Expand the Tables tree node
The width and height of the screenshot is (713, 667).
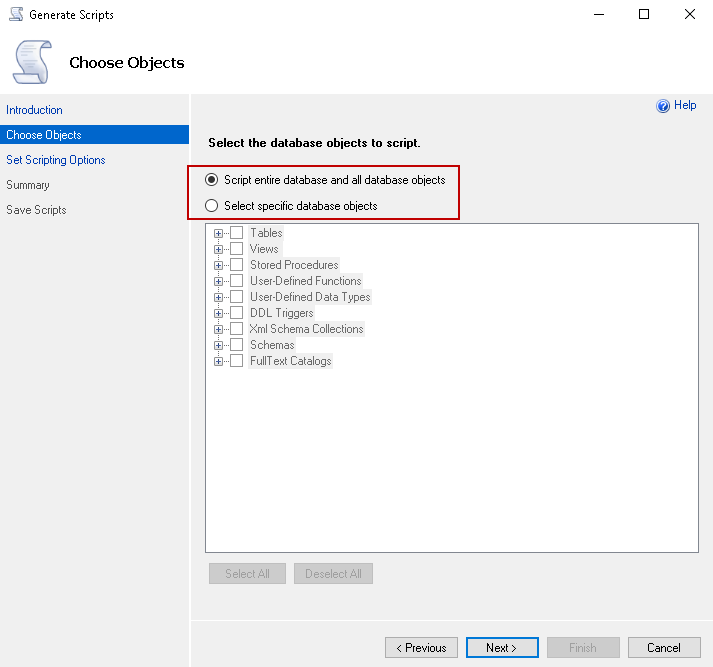(x=218, y=233)
